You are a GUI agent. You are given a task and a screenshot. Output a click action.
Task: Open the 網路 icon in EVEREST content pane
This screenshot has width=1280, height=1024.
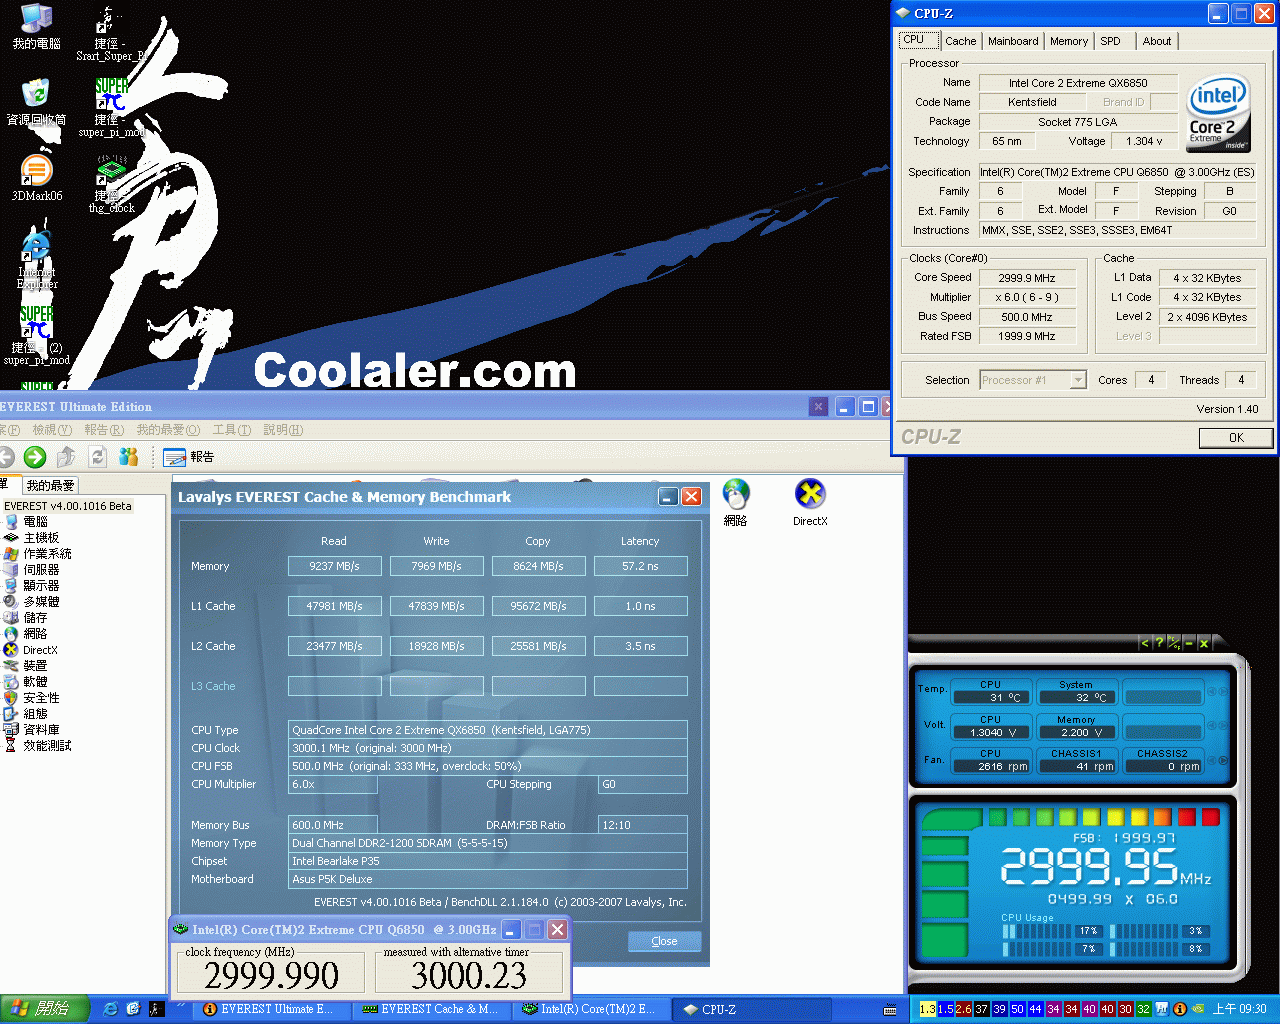click(736, 502)
